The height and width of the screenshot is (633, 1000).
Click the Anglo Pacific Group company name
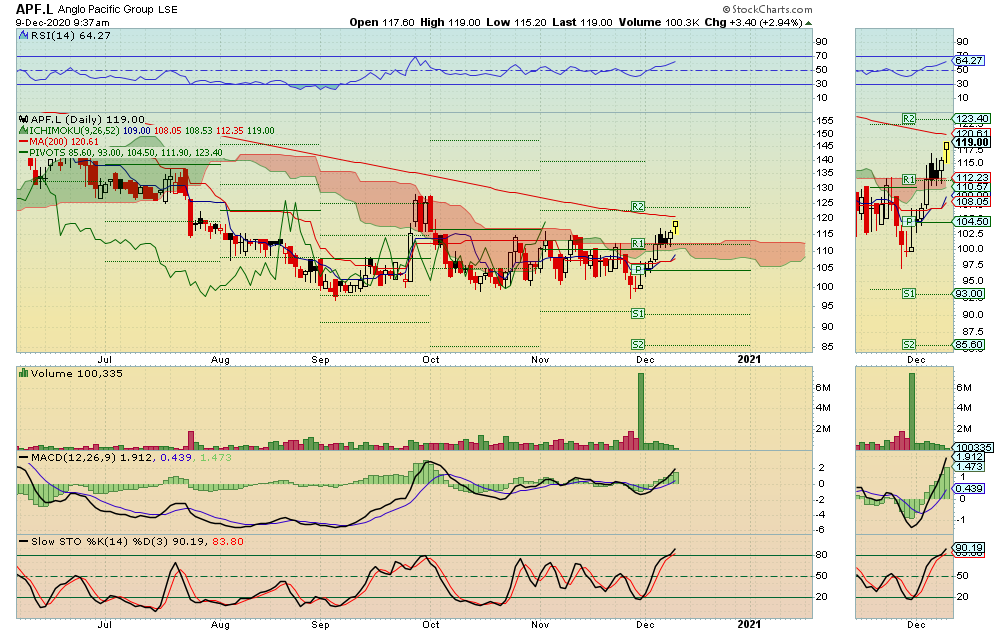(106, 10)
